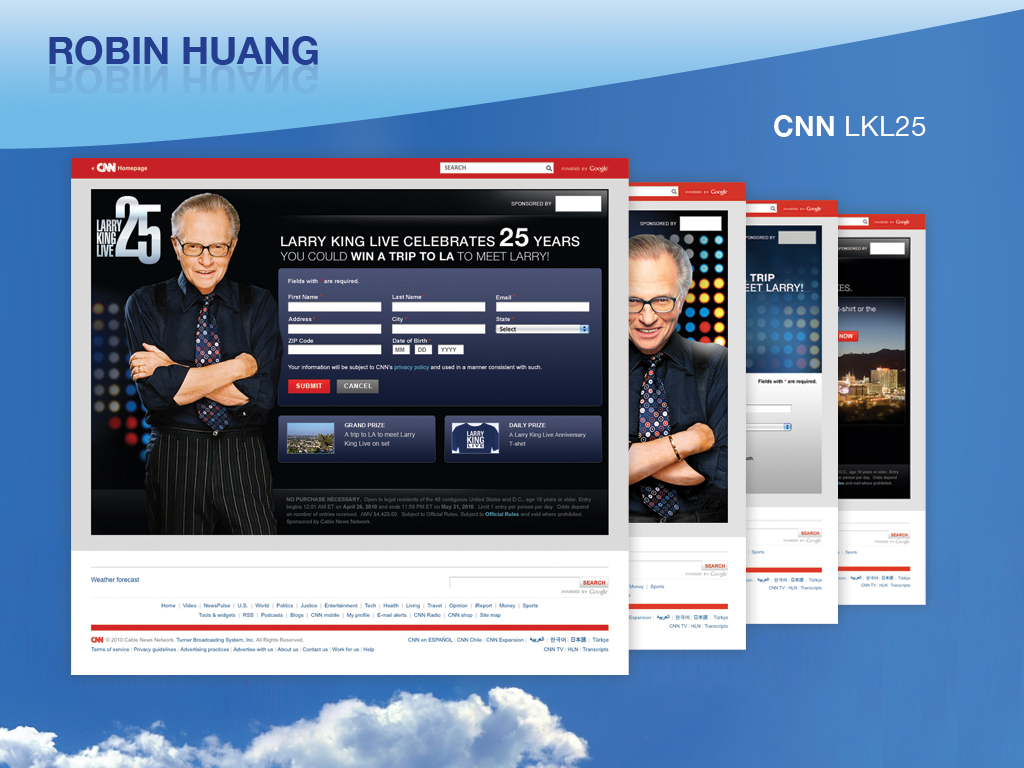The width and height of the screenshot is (1024, 768).
Task: Open the RSS link
Action: pyautogui.click(x=248, y=615)
